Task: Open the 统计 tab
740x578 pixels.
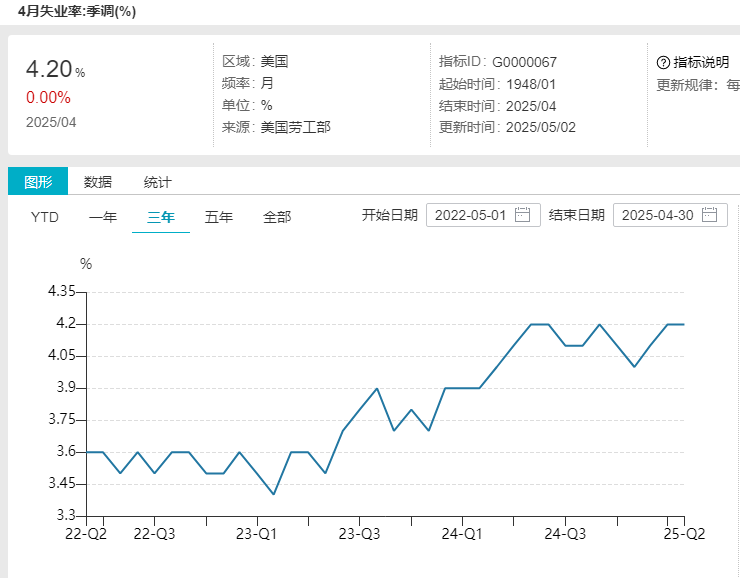Action: (x=157, y=182)
